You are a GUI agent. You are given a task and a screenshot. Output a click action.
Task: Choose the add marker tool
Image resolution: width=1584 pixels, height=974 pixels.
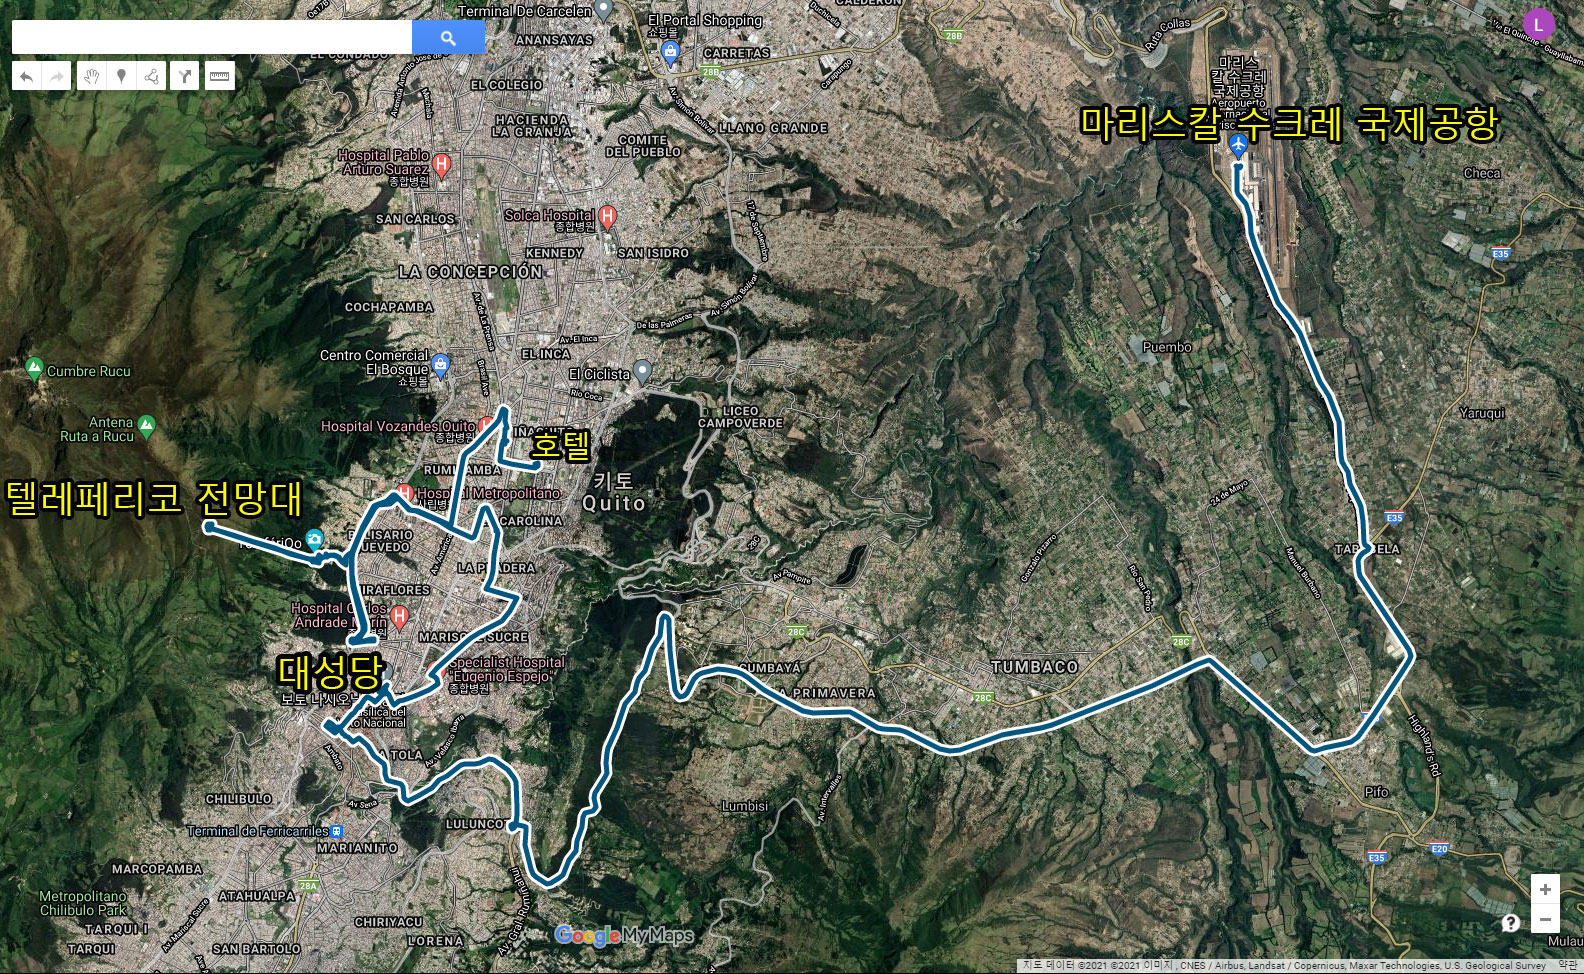pos(121,76)
